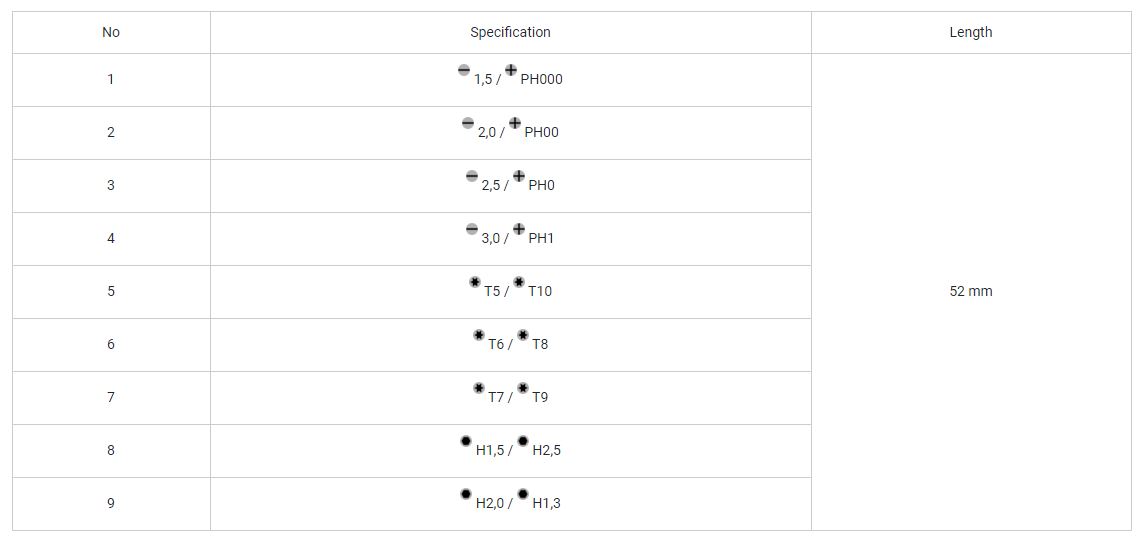This screenshot has width=1147, height=542.
Task: Click the slotted icon beside 2,5
Action: click(472, 176)
